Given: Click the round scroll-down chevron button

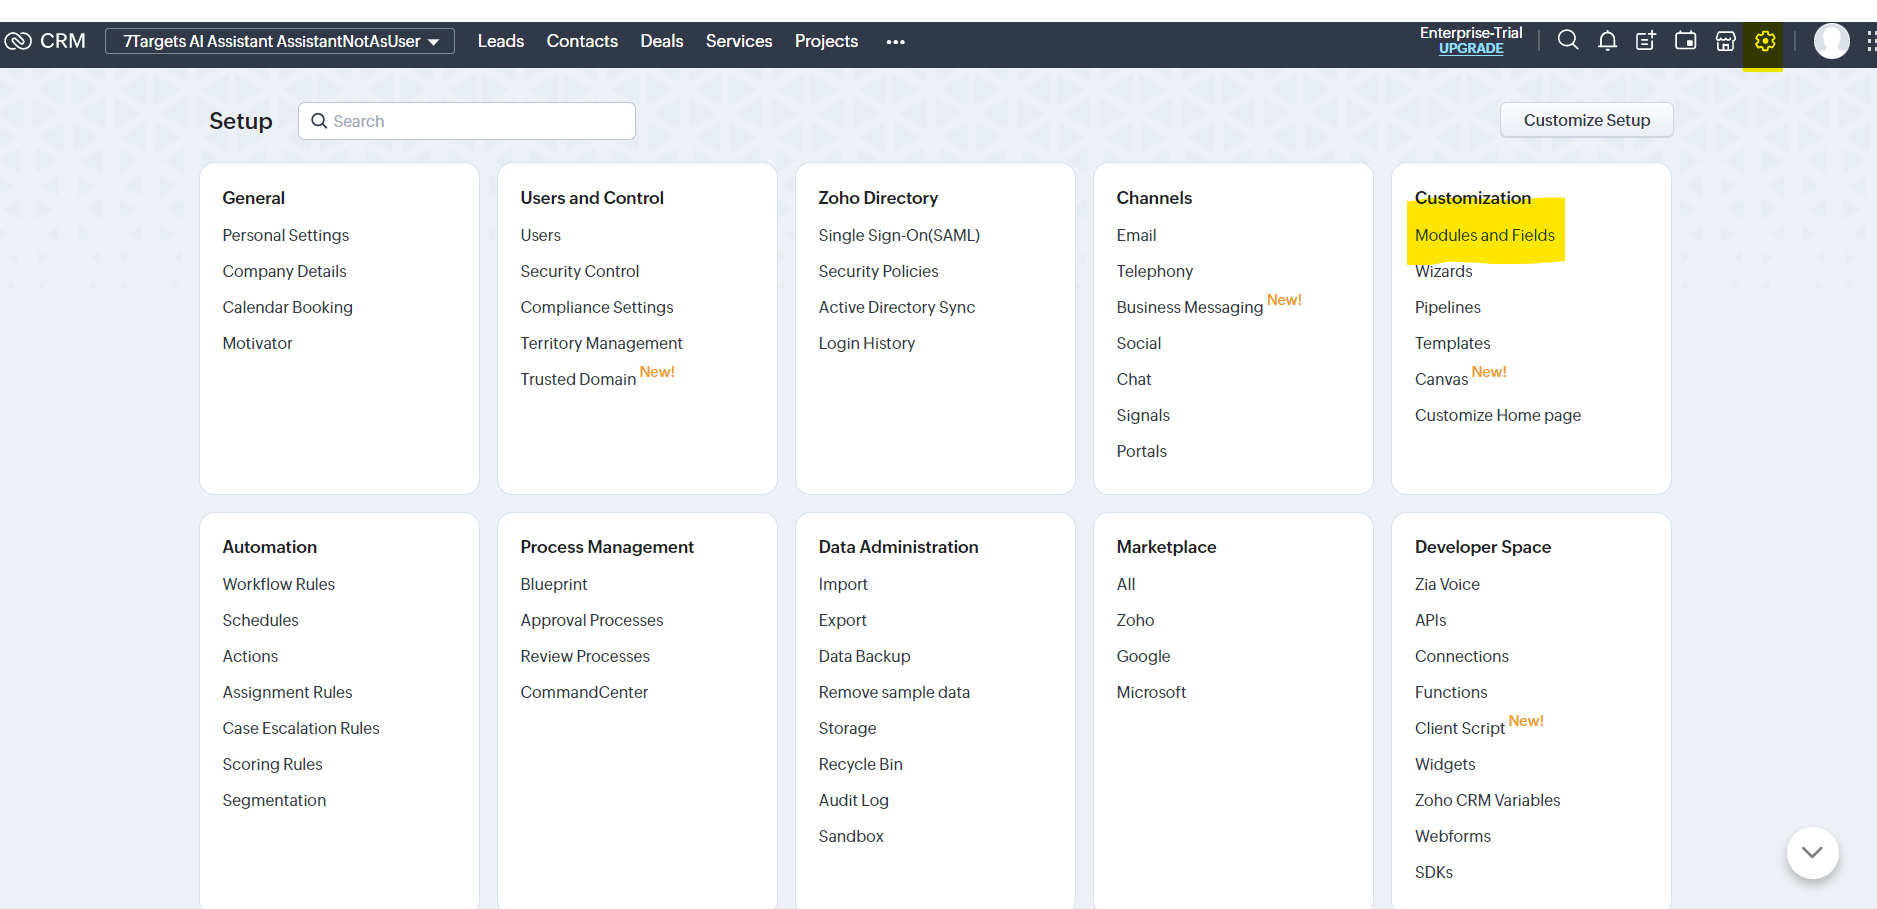Looking at the screenshot, I should (1812, 853).
